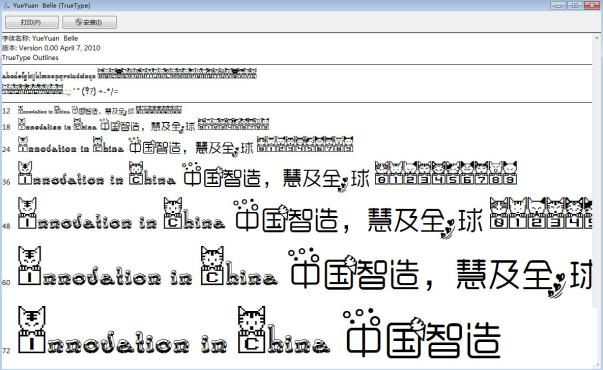Screen dimensions: 603x370
Task: Click the '24' size label
Action: [x=6, y=149]
